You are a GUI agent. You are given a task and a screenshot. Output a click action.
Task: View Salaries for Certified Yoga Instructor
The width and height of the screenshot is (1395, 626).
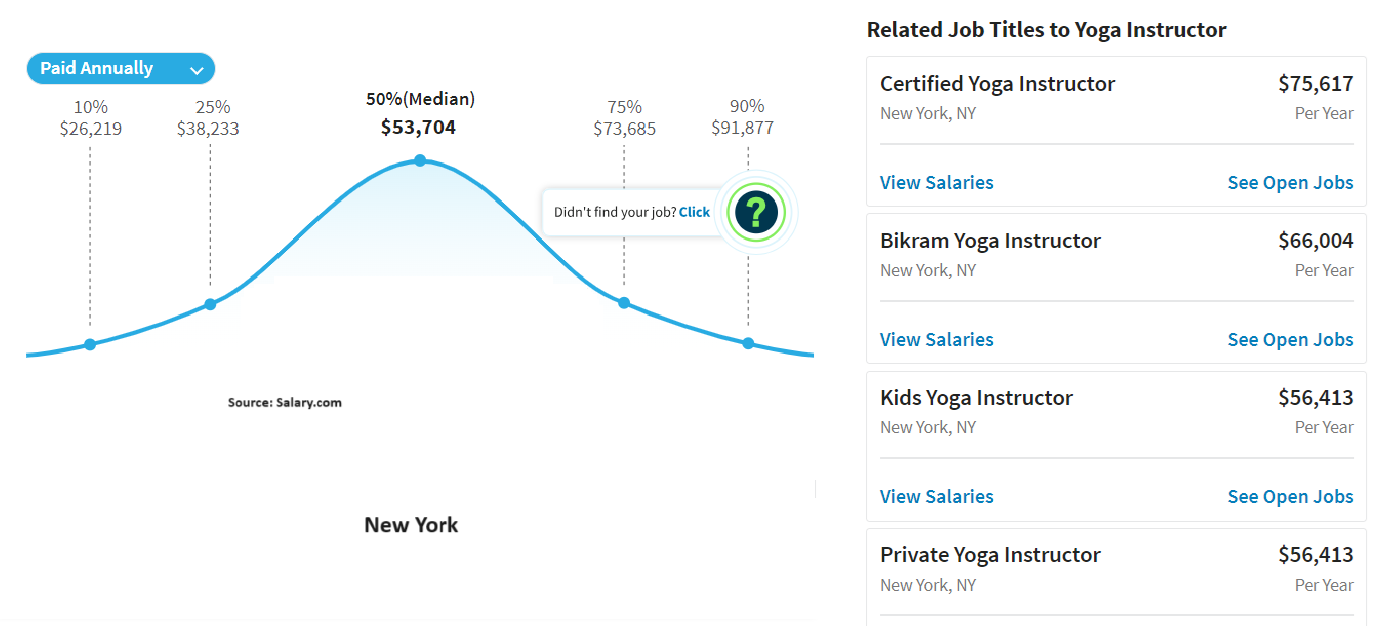point(936,182)
